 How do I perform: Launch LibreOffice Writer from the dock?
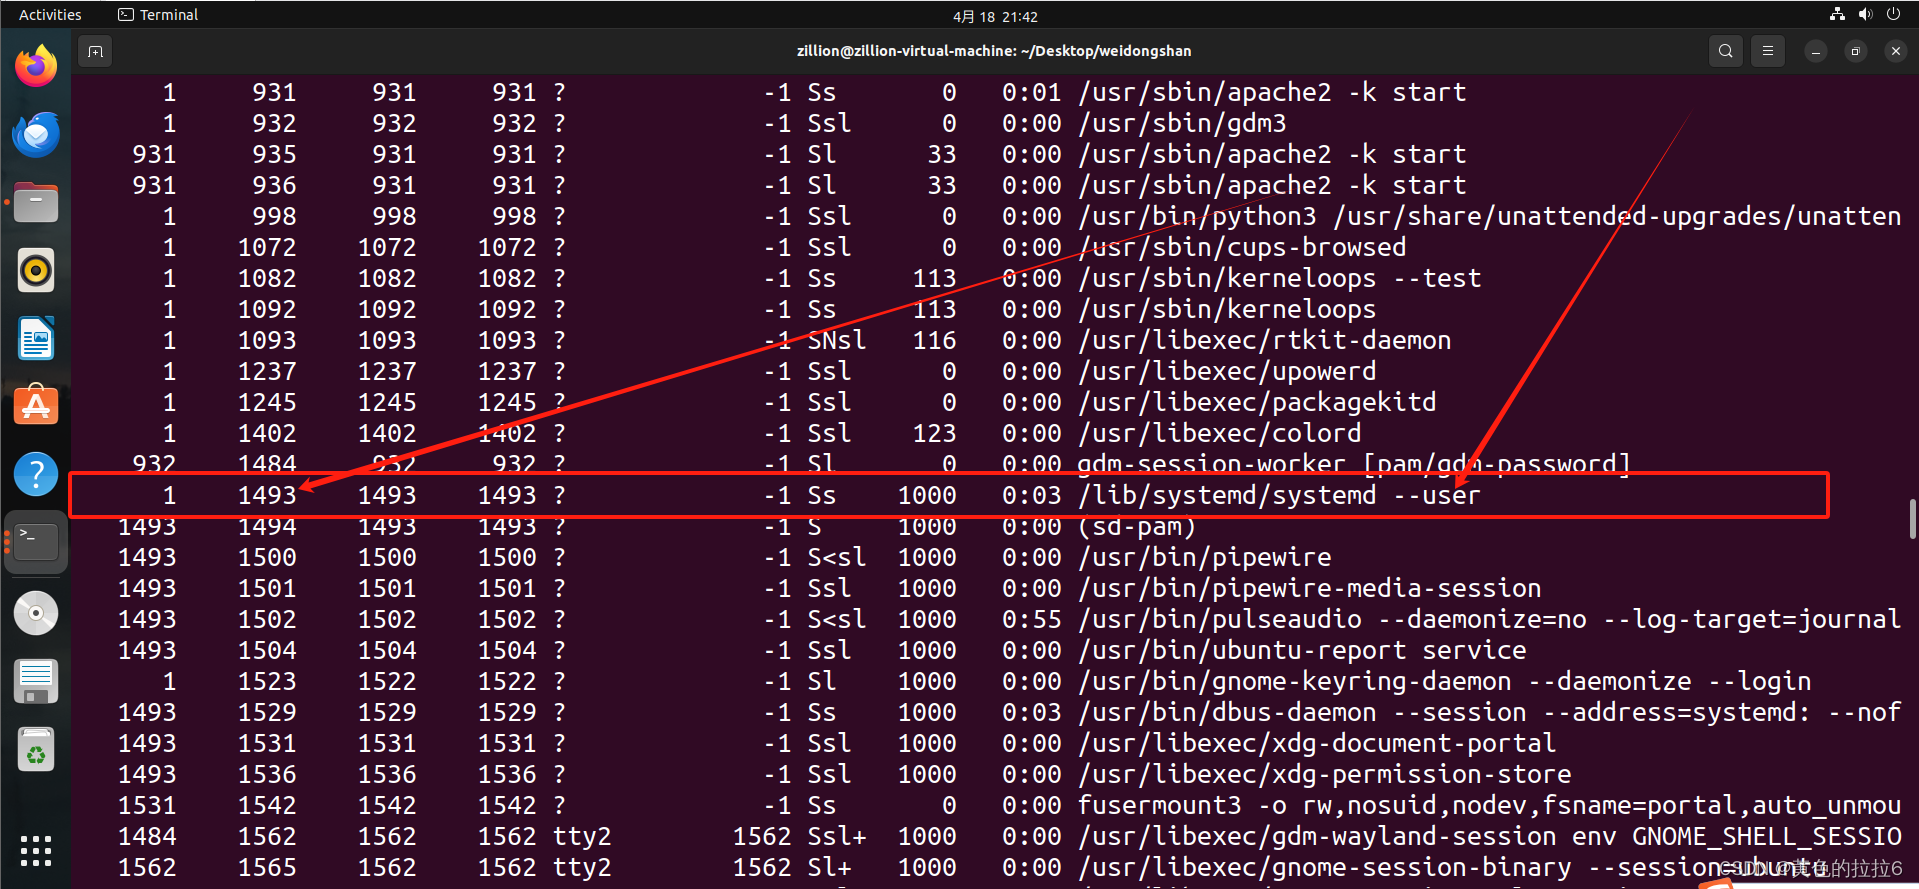[x=36, y=338]
